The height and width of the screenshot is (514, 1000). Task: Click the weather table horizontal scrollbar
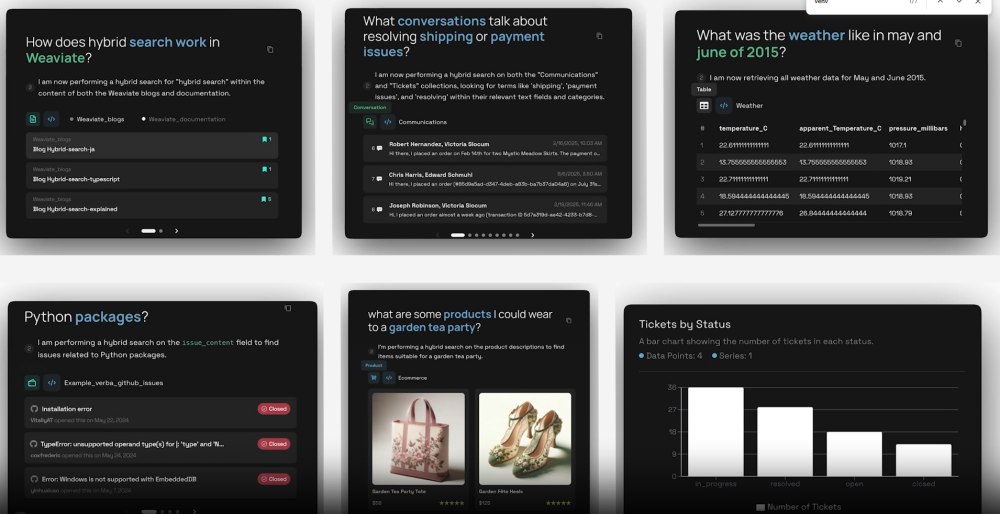[x=726, y=225]
